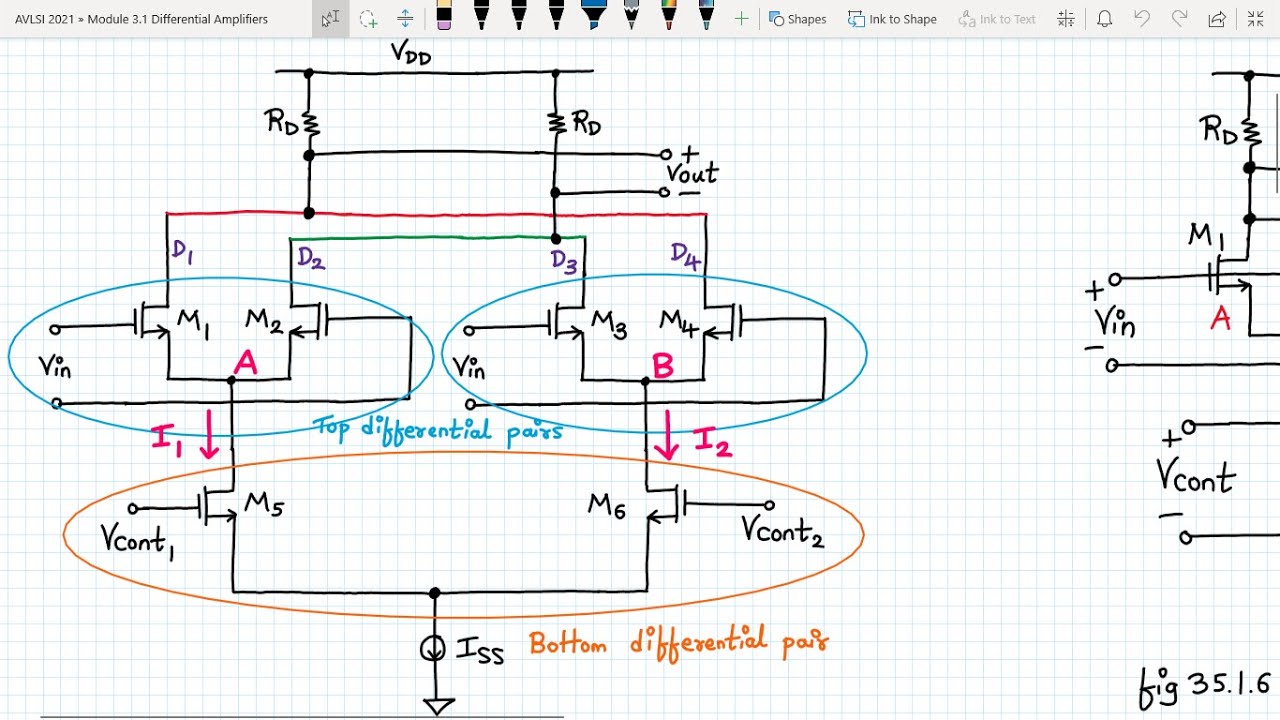Screen dimensions: 1280x720
Task: Add a new pen with plus icon
Action: click(741, 19)
